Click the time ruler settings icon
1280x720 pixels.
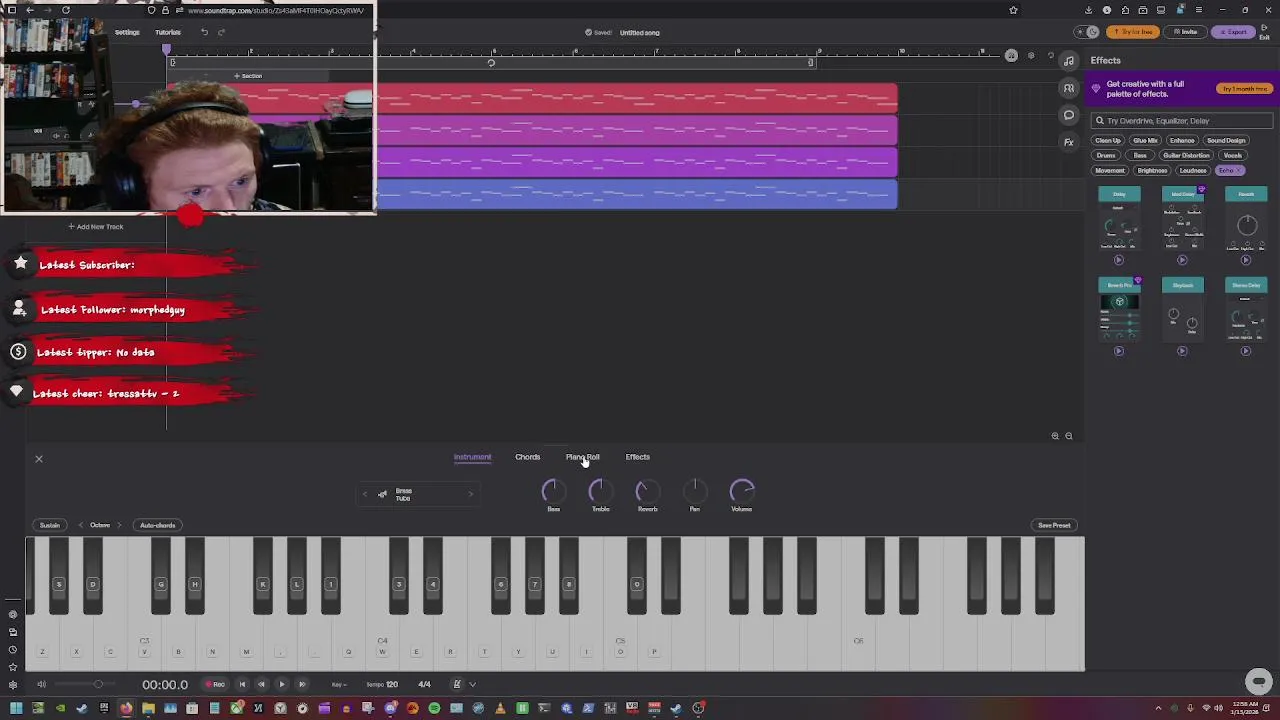pos(1032,56)
